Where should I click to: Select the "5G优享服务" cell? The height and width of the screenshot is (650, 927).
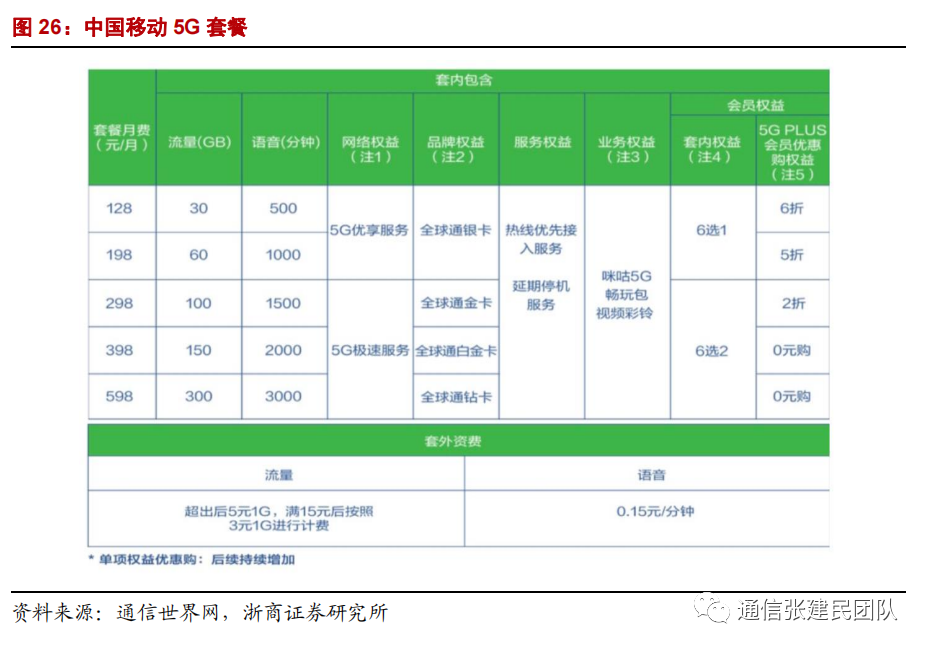[369, 230]
